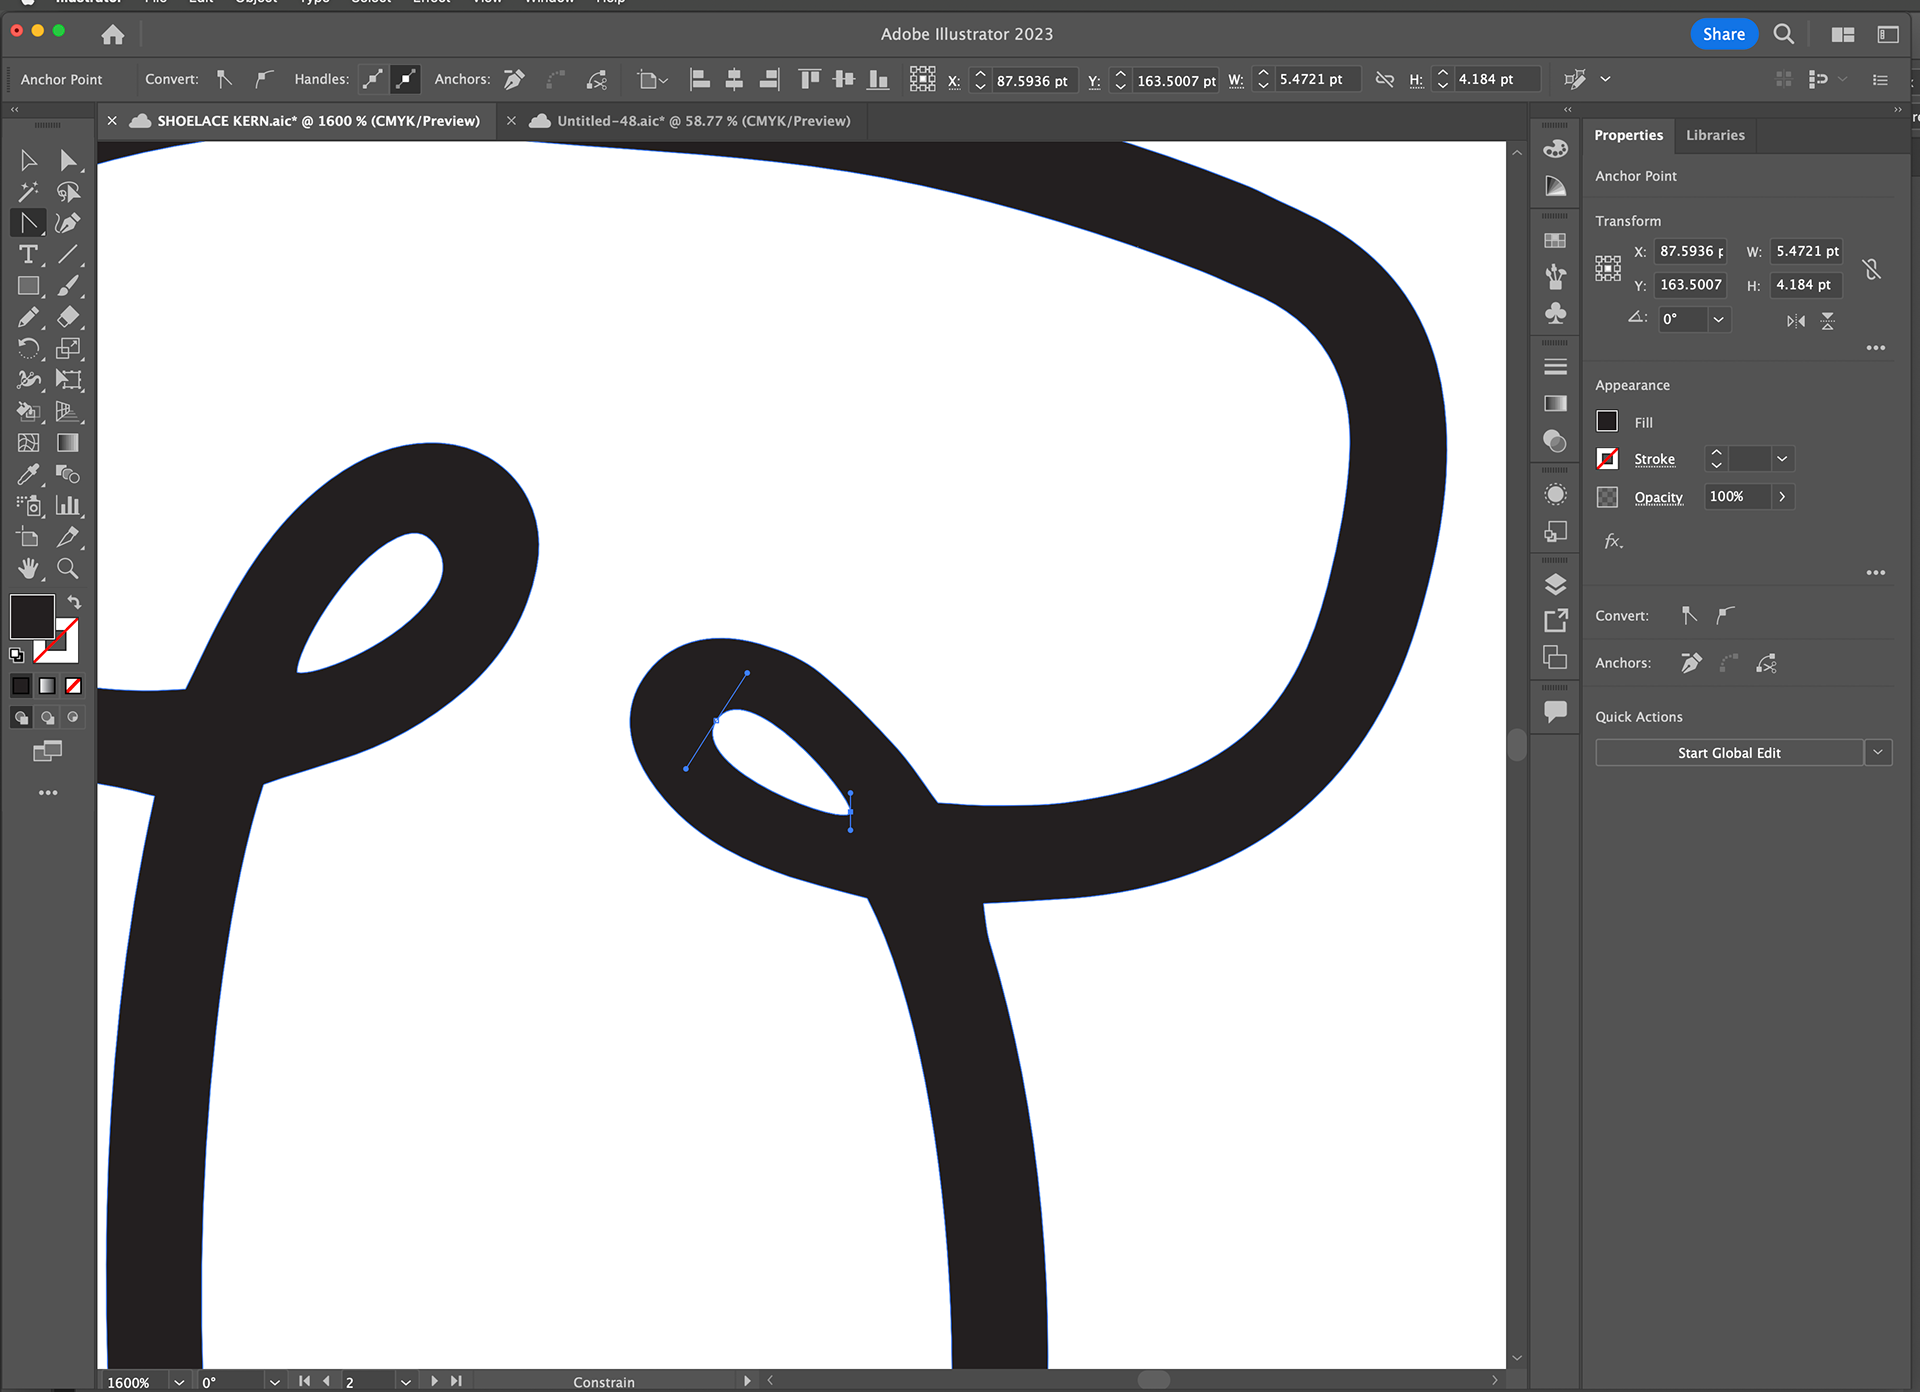The width and height of the screenshot is (1920, 1392).
Task: Open Start Global Edit options dropdown
Action: click(1878, 752)
